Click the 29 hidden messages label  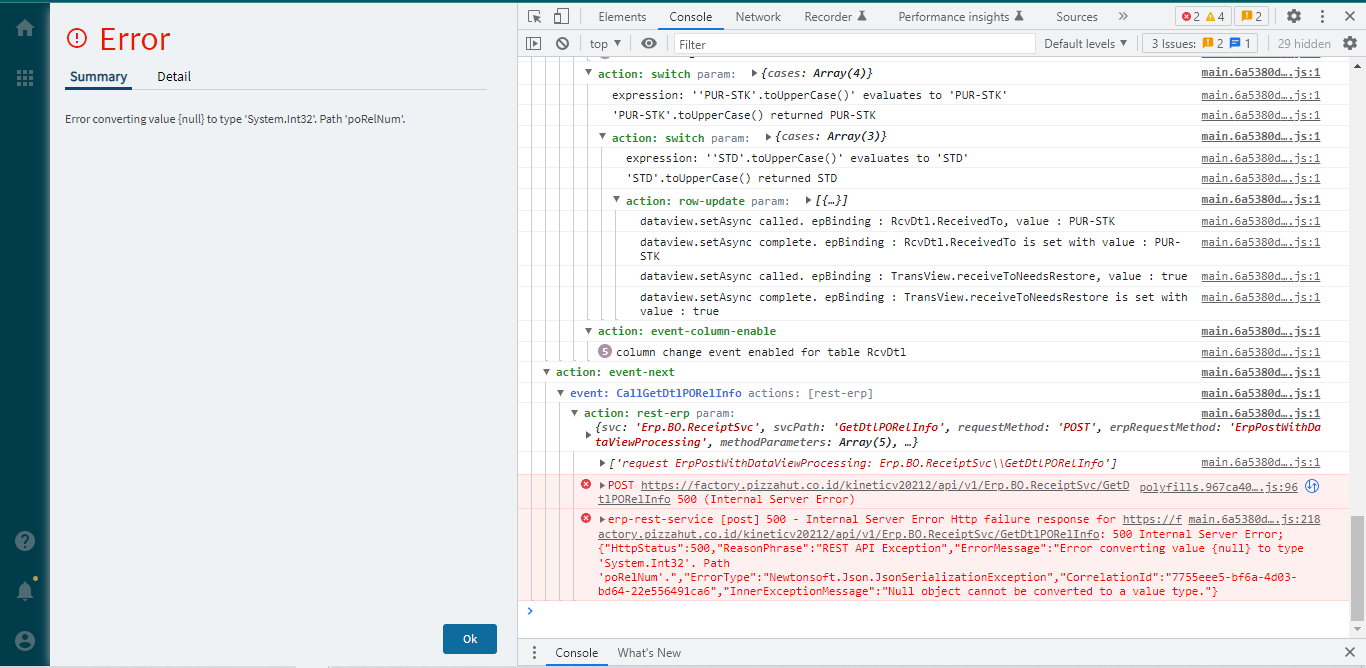click(1304, 43)
